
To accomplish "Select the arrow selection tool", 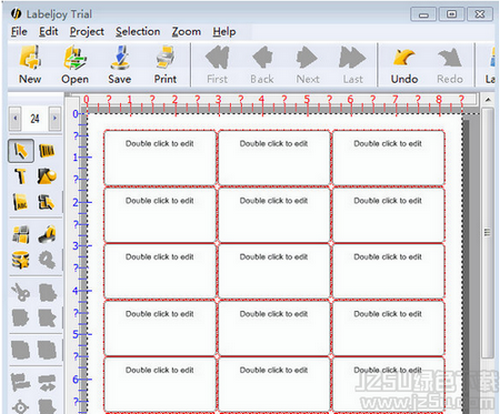I will click(21, 151).
